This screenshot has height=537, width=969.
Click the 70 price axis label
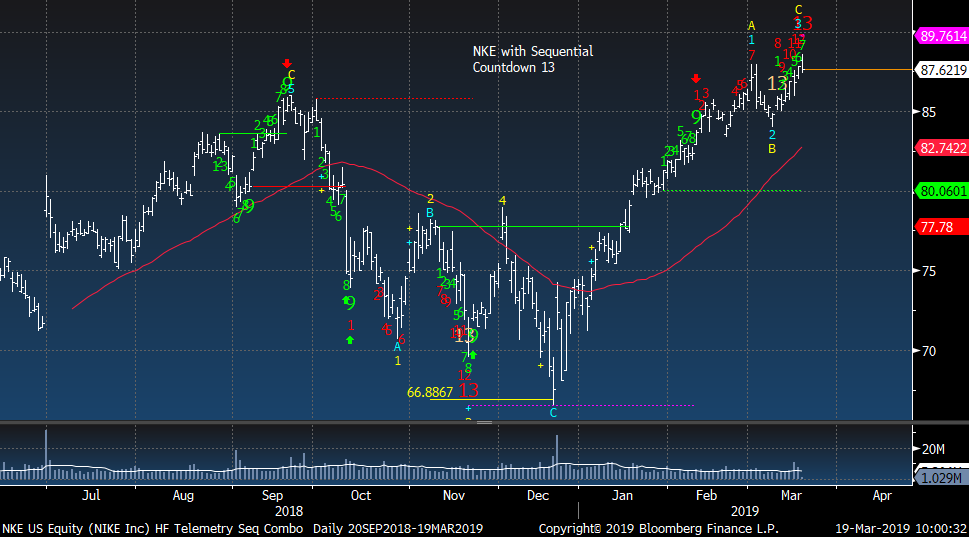(928, 351)
